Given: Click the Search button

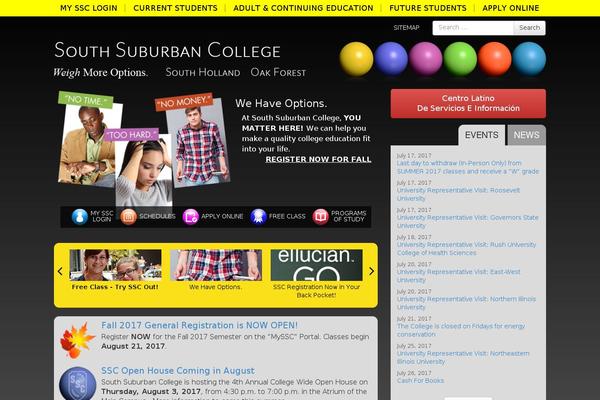Looking at the screenshot, I should click(529, 28).
